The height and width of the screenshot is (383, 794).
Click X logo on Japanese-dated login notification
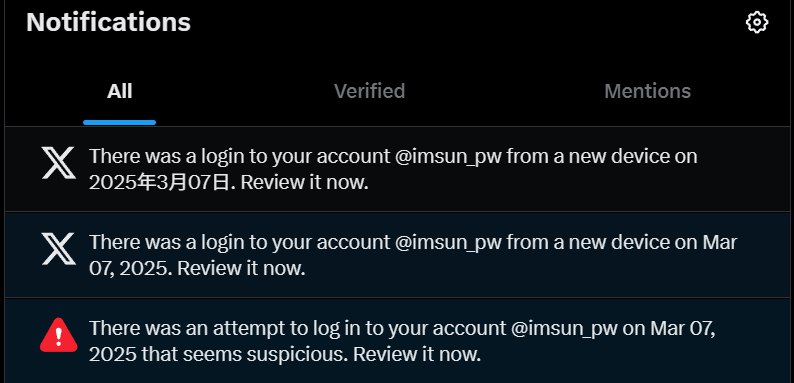(x=59, y=163)
